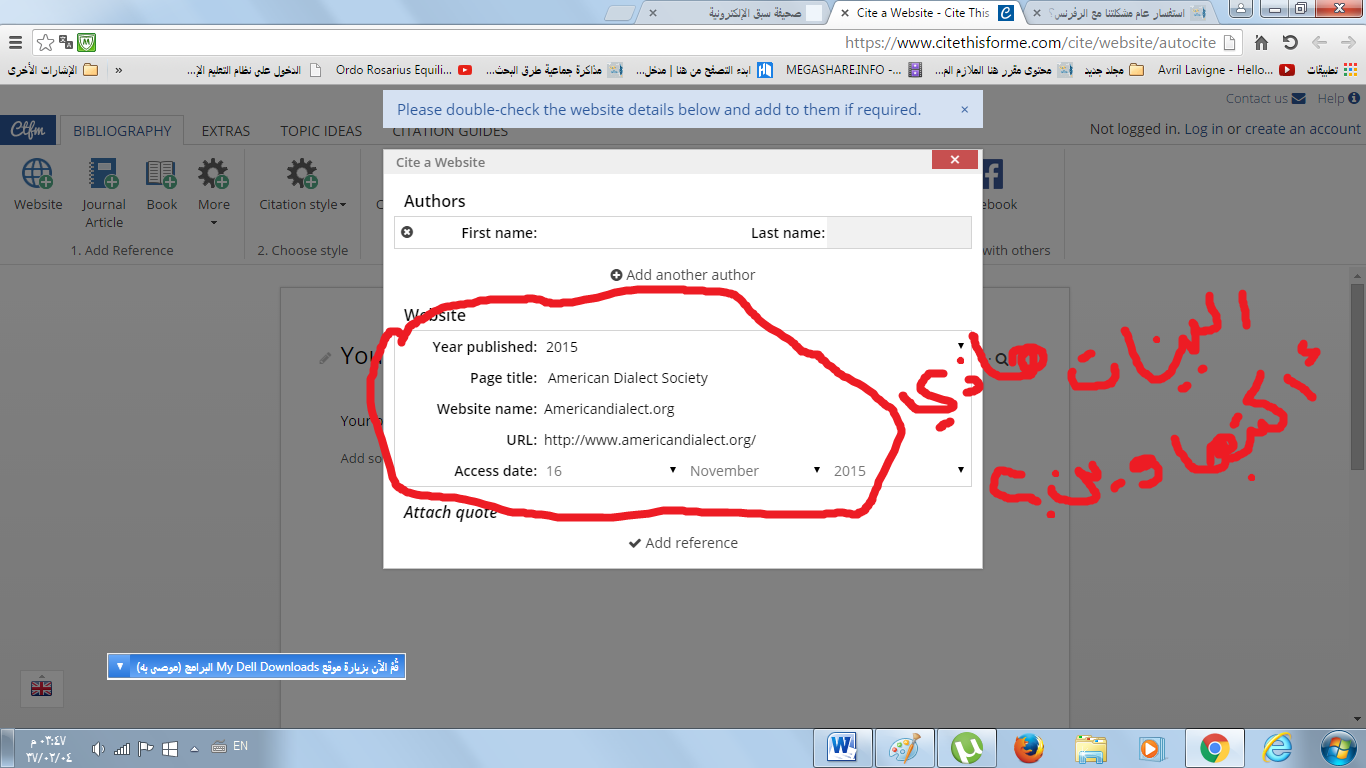Click the Facebook share icon
The height and width of the screenshot is (768, 1366).
point(990,175)
